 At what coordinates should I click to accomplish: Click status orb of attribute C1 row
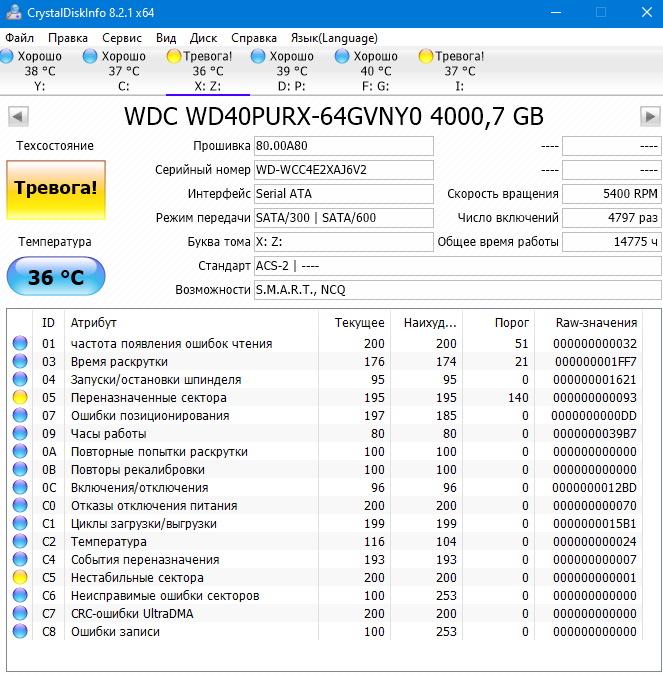point(20,524)
